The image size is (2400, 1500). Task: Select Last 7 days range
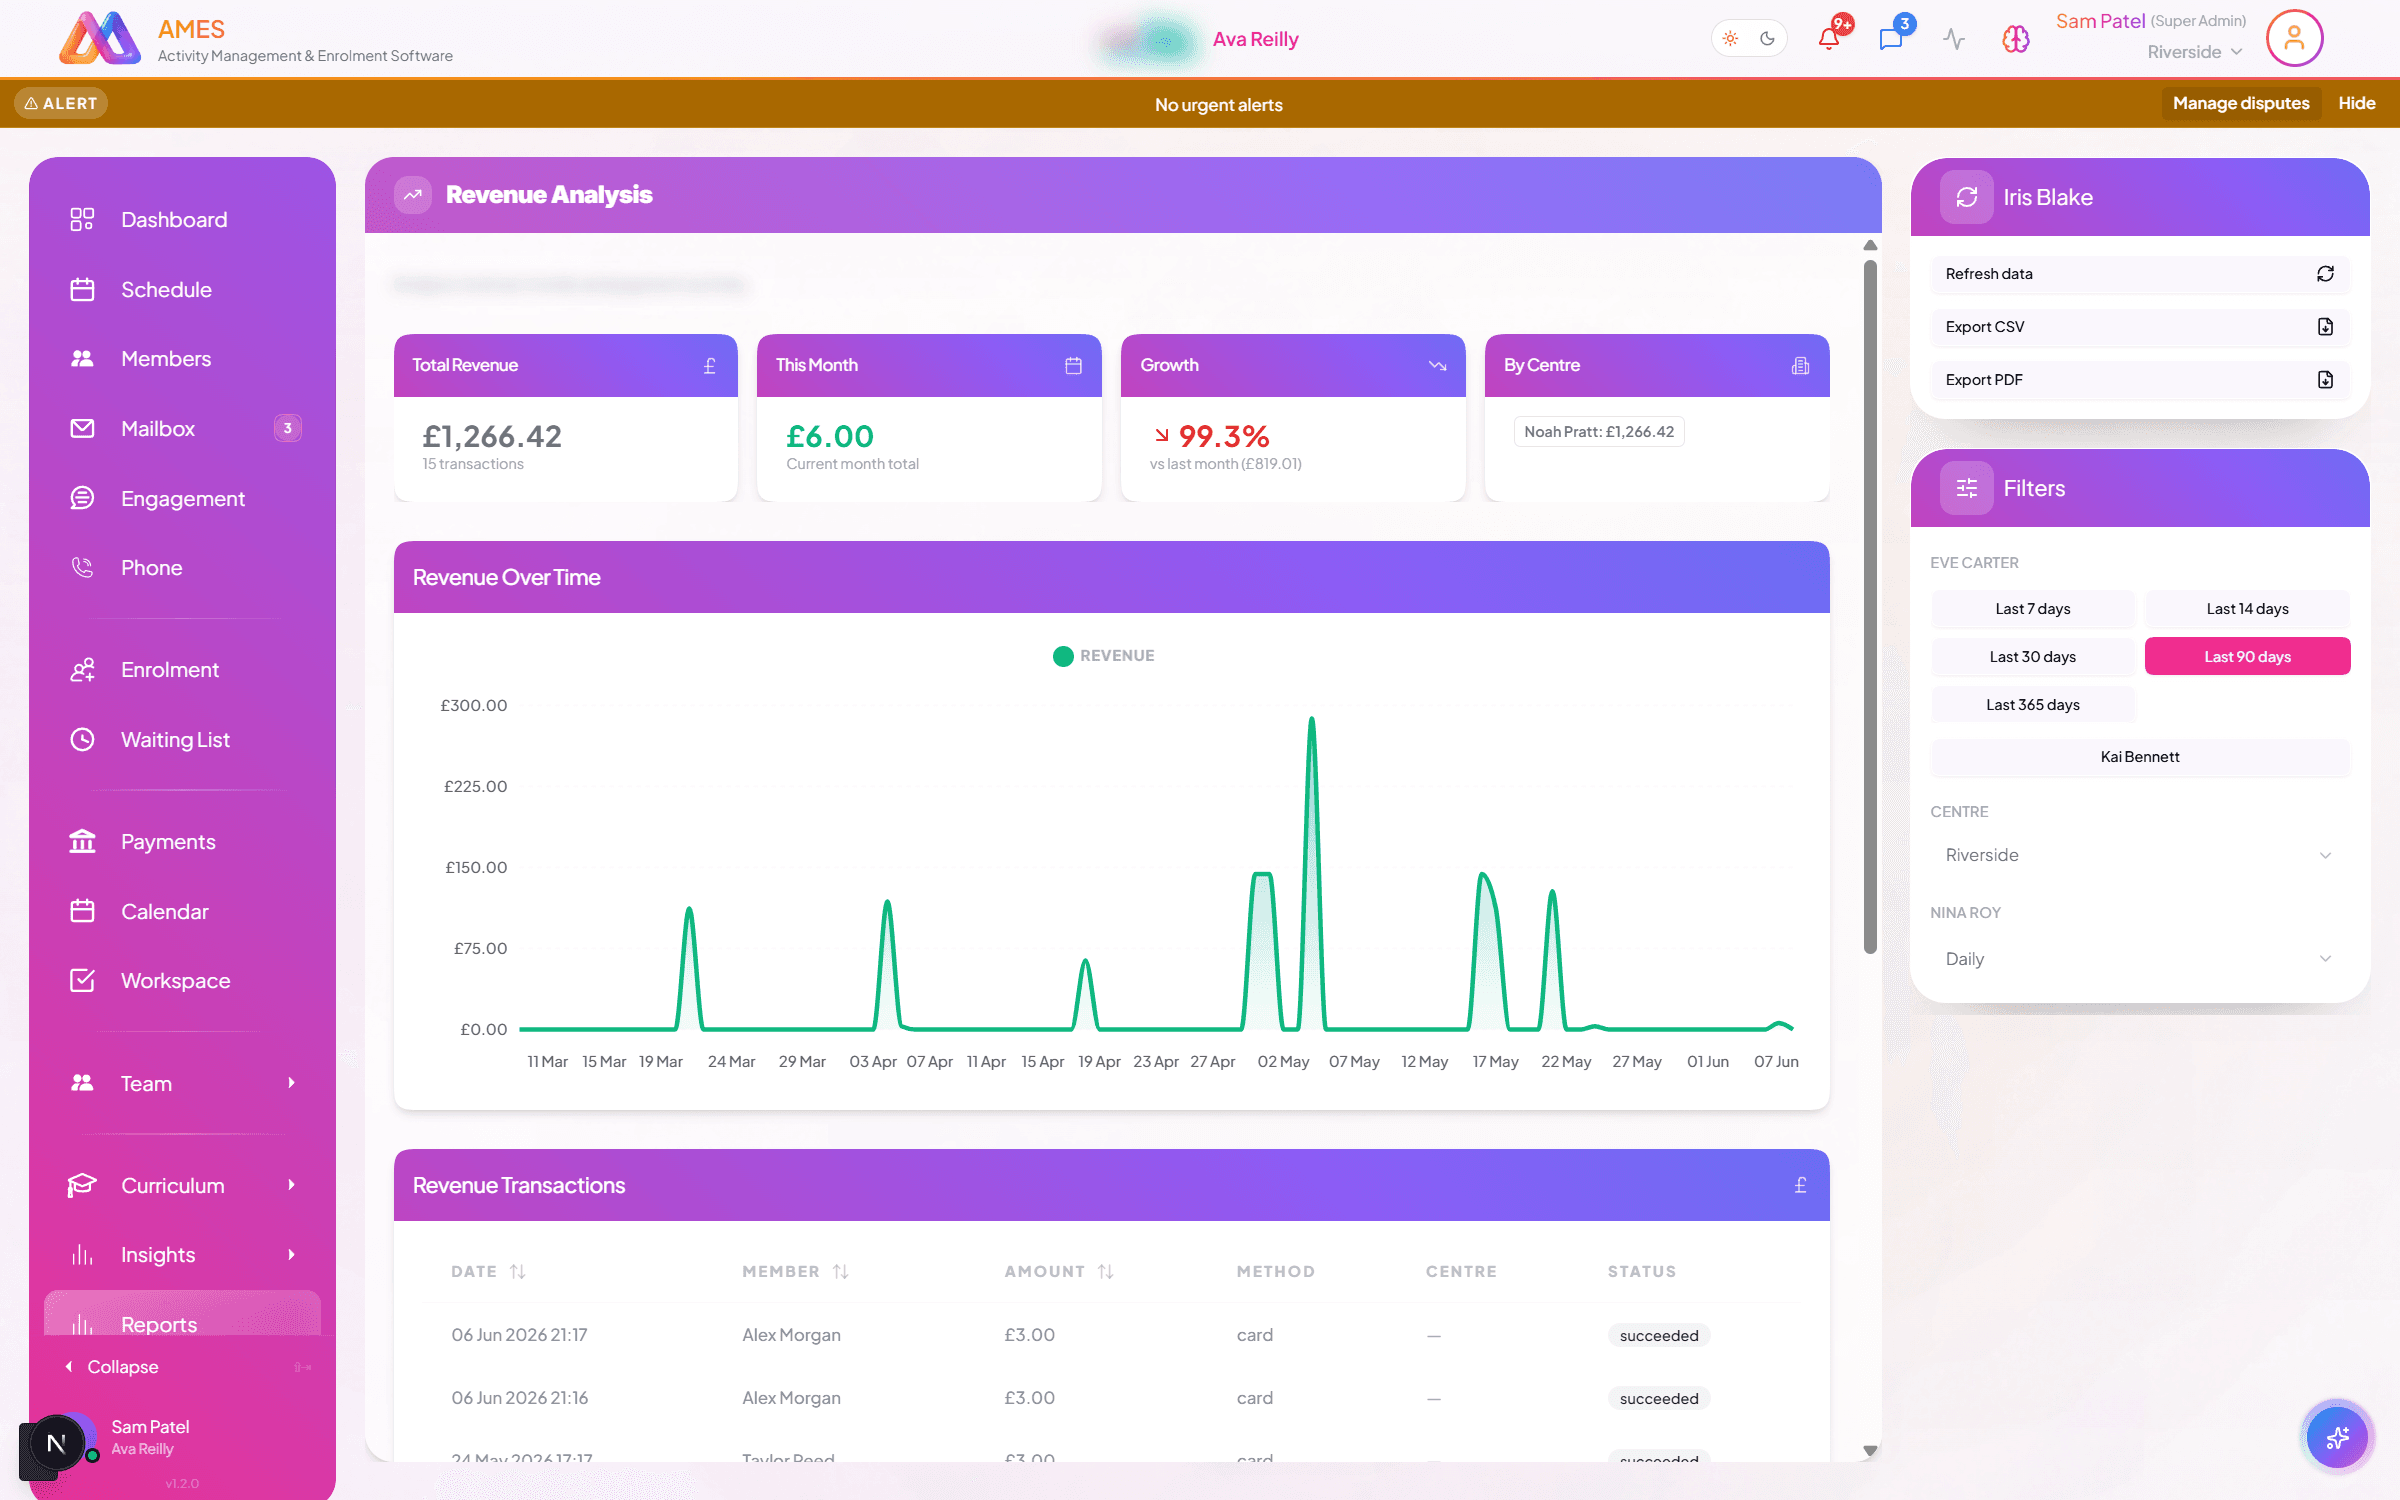coord(2032,609)
